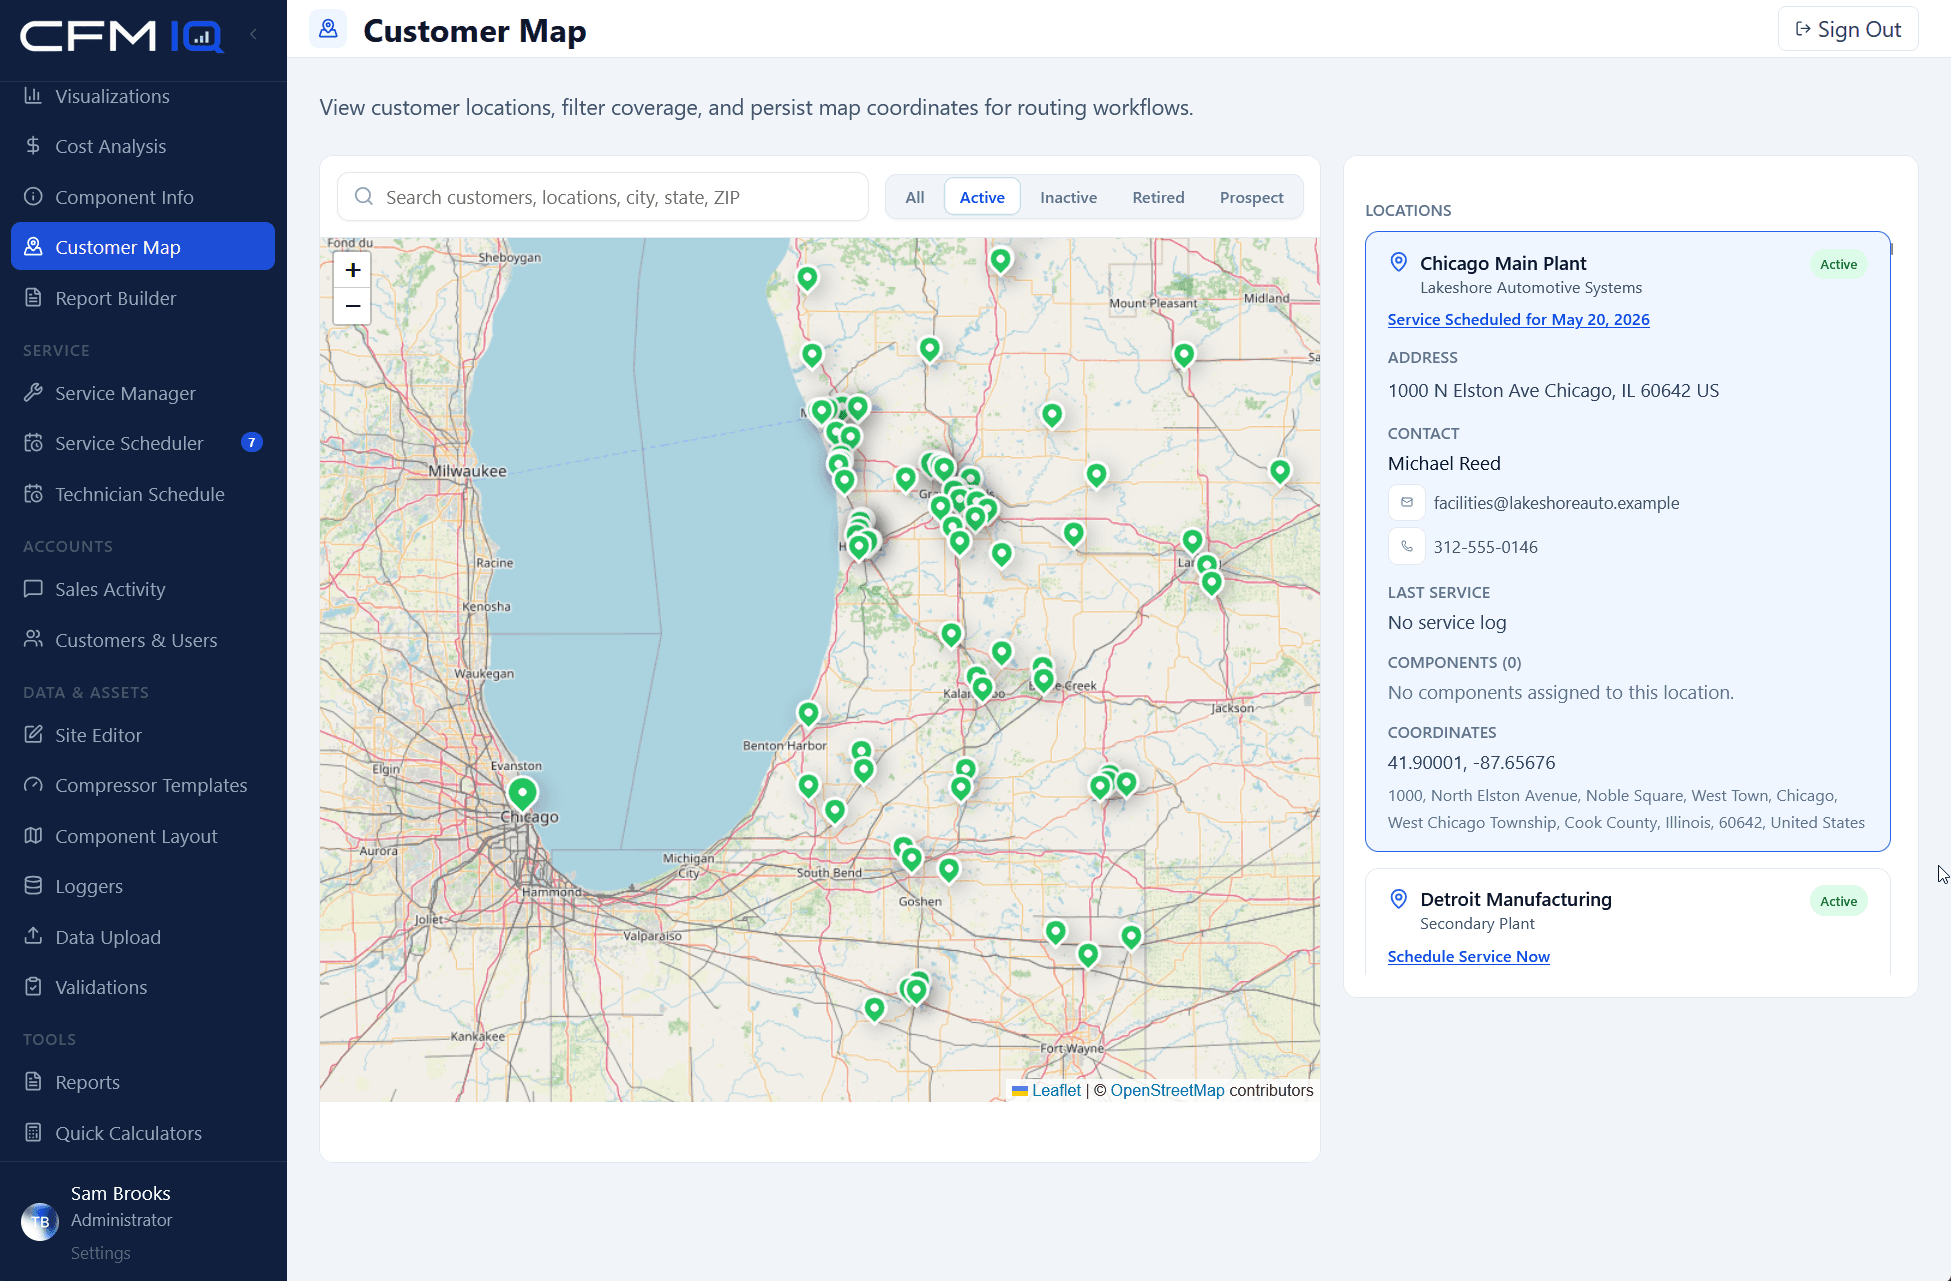Zoom in the map
This screenshot has width=1951, height=1281.
coord(352,270)
